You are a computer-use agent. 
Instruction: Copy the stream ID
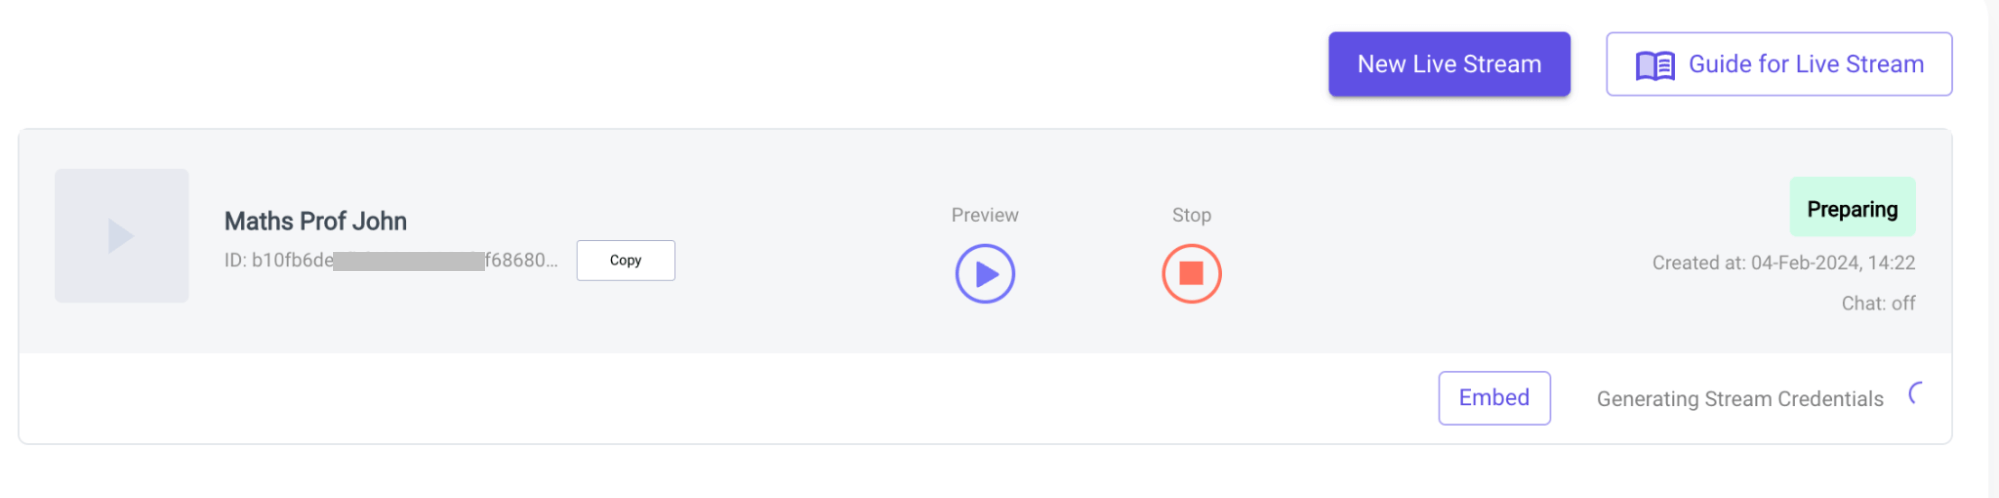pos(626,260)
